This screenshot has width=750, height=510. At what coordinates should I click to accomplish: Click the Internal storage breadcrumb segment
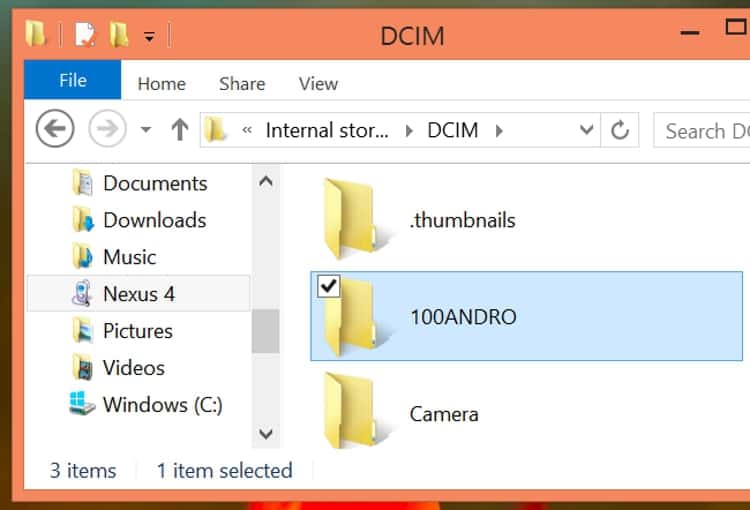(x=327, y=130)
